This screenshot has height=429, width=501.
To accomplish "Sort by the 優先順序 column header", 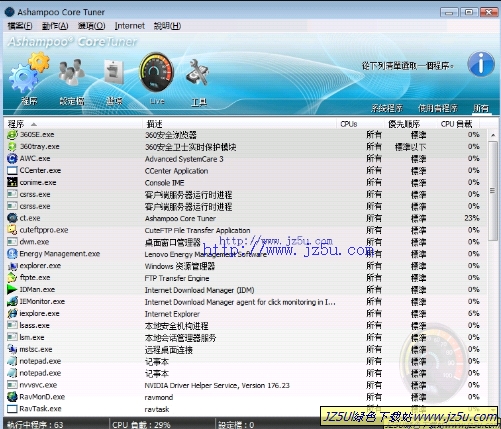I will click(410, 124).
